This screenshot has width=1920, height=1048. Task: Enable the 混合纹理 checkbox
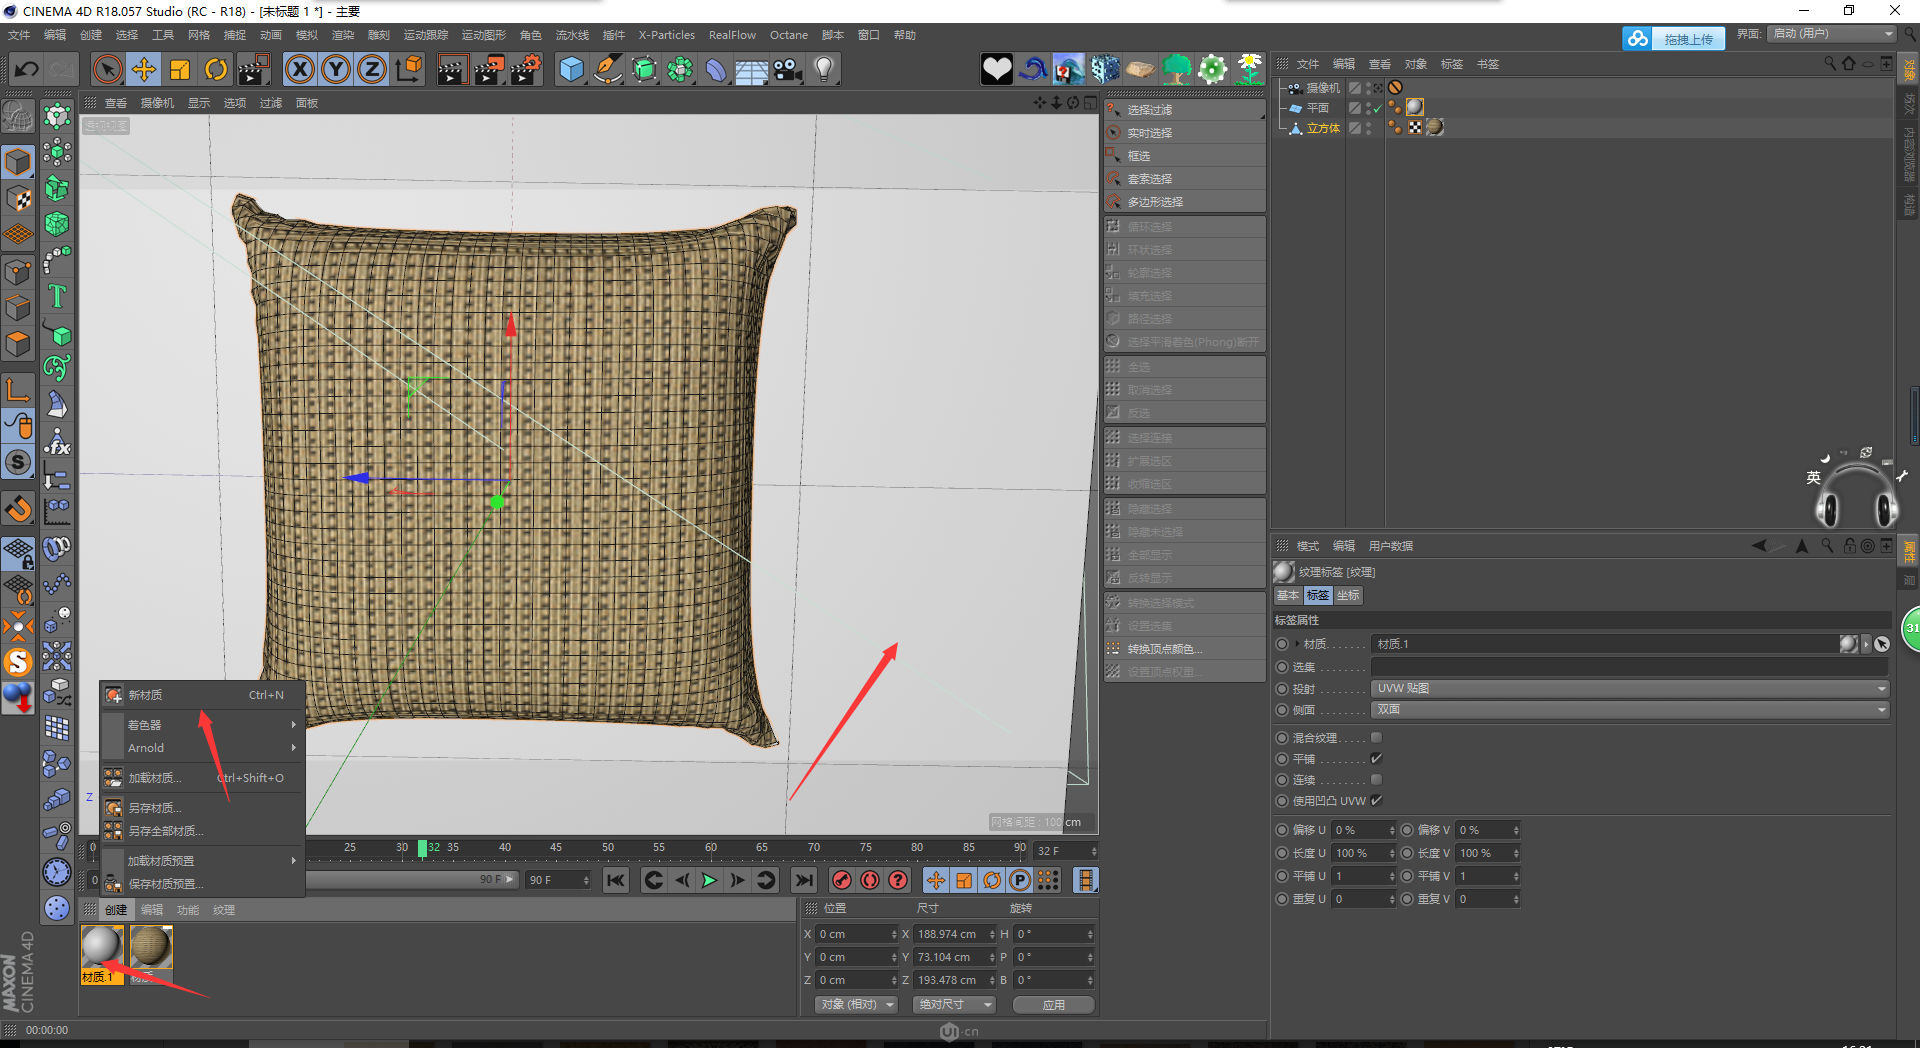pyautogui.click(x=1376, y=738)
